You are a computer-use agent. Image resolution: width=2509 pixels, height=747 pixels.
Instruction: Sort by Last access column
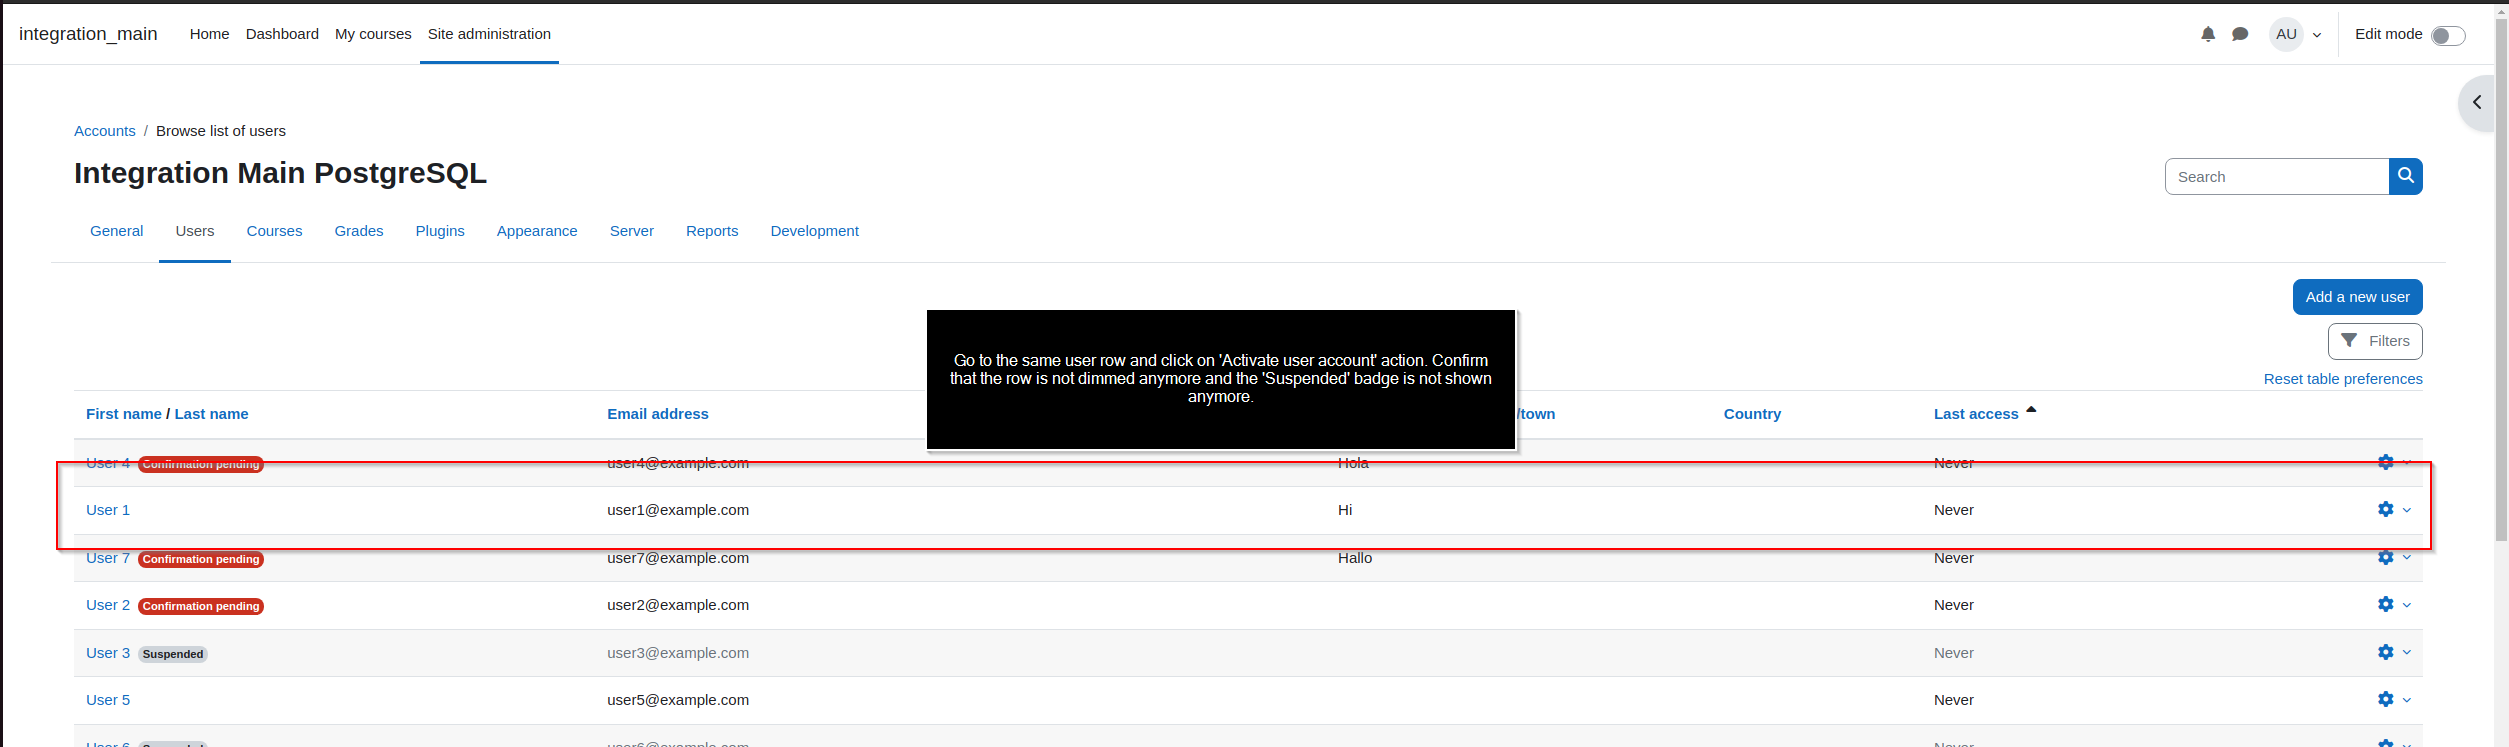coord(1976,414)
